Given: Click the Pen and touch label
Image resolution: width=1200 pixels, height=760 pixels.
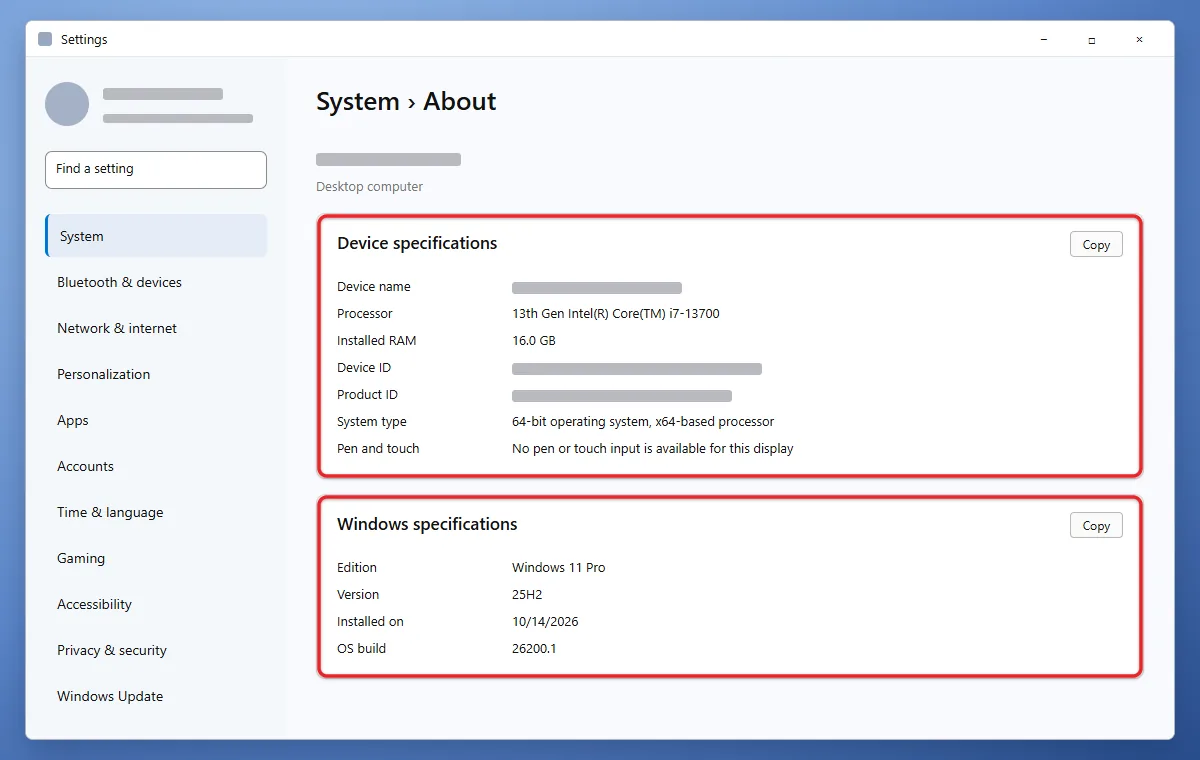Looking at the screenshot, I should pos(378,448).
